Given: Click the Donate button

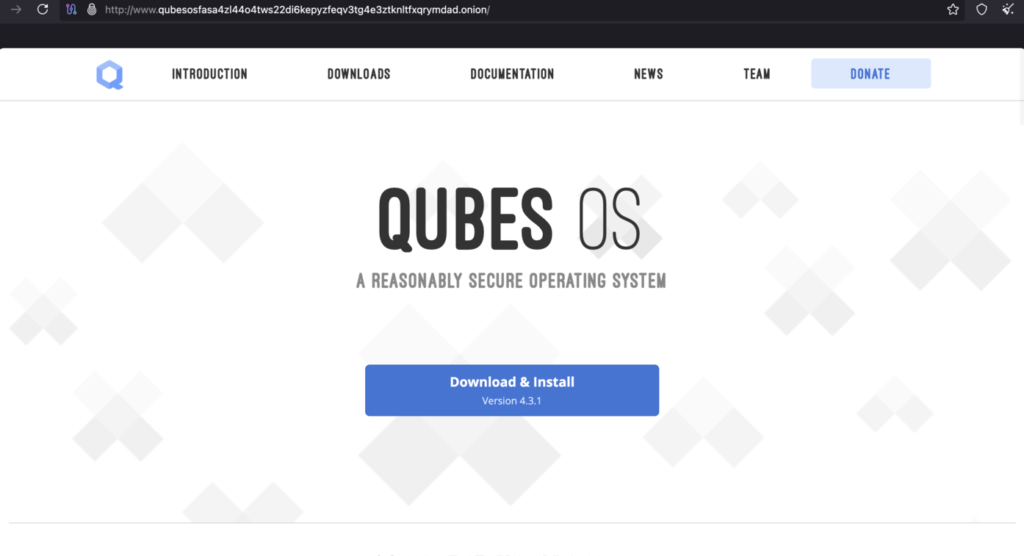Looking at the screenshot, I should [x=871, y=74].
